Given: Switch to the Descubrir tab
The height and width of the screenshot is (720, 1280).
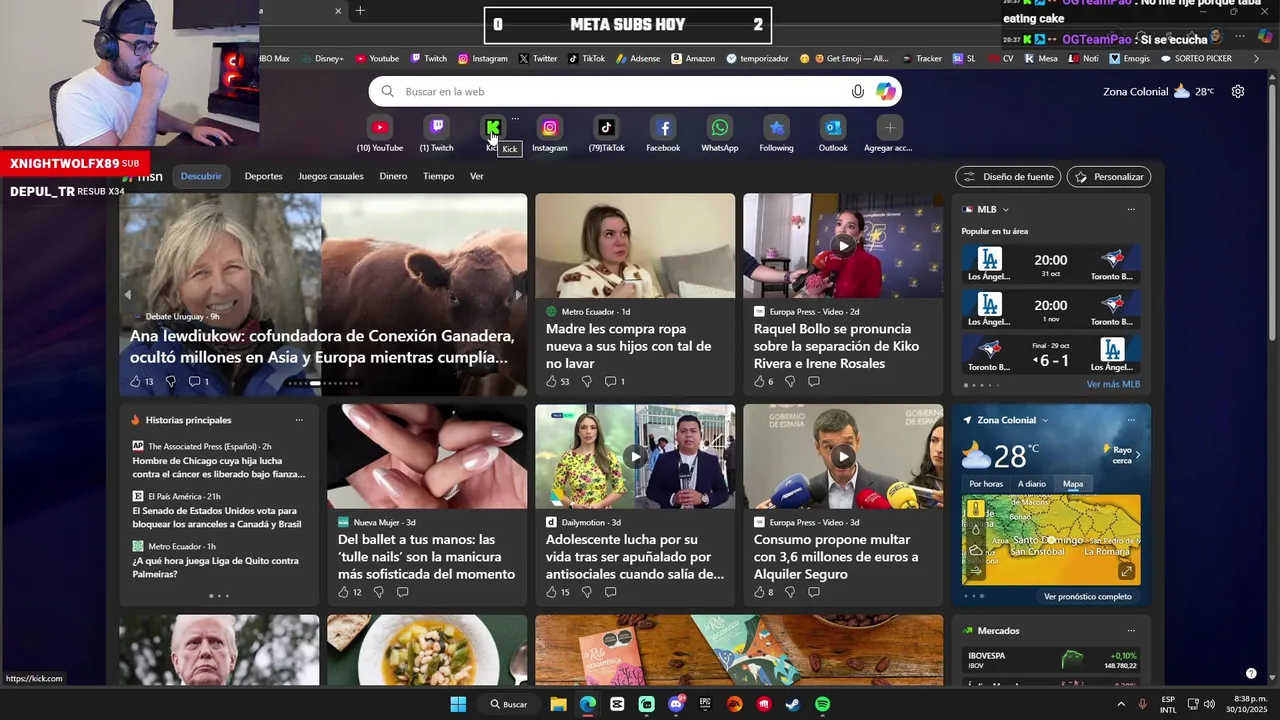Looking at the screenshot, I should tap(201, 176).
